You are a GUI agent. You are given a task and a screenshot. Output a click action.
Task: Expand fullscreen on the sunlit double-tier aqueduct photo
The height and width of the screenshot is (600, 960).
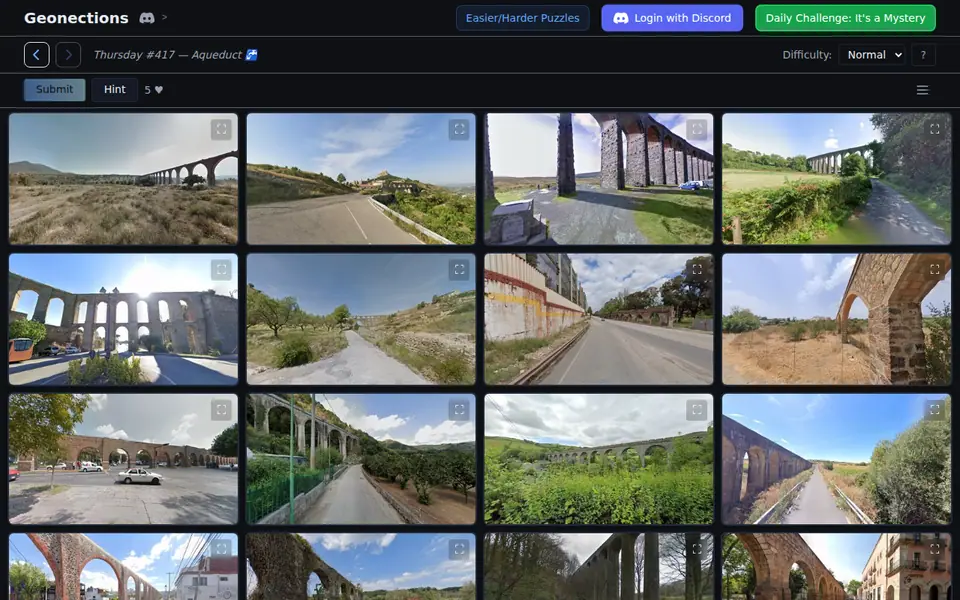tap(221, 269)
